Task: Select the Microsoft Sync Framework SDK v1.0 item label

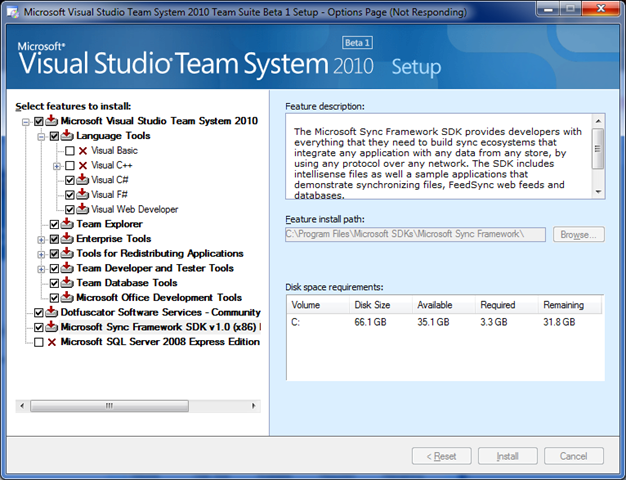Action: tap(160, 327)
